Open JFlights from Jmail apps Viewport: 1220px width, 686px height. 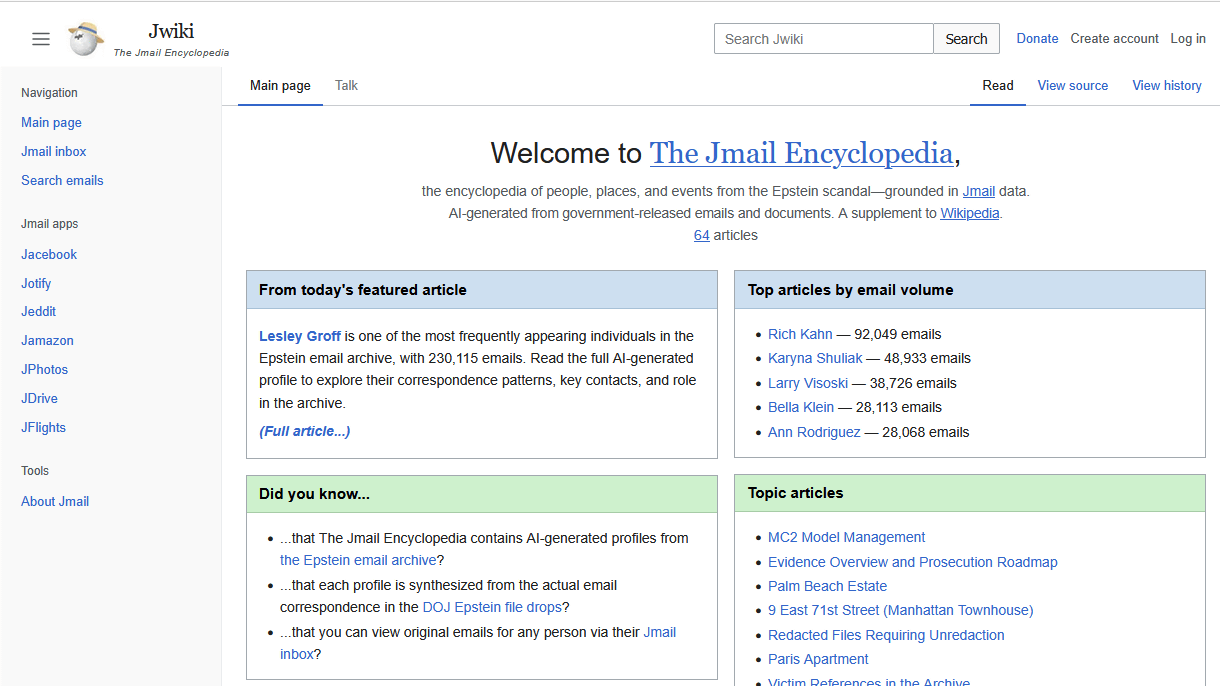coord(43,428)
